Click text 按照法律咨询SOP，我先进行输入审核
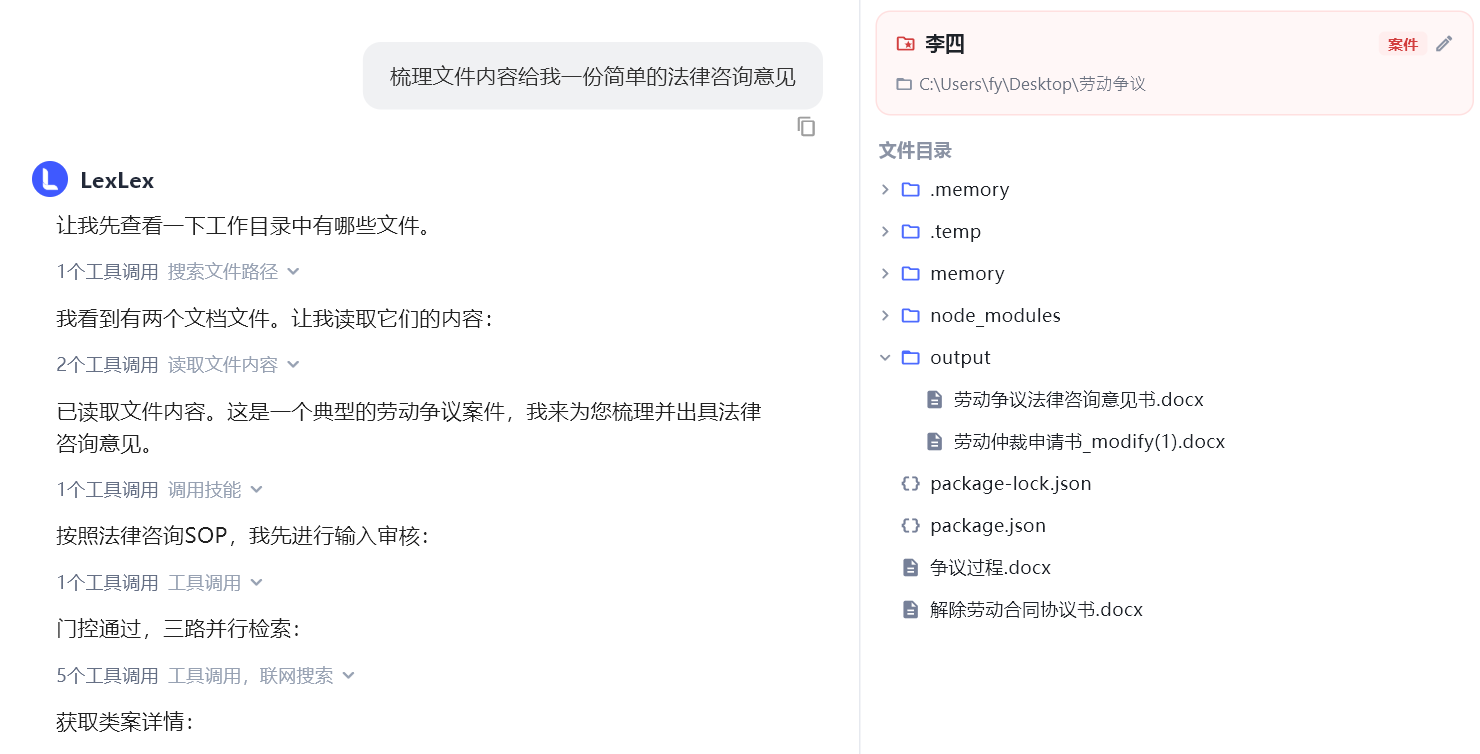The height and width of the screenshot is (754, 1480). coord(242,536)
